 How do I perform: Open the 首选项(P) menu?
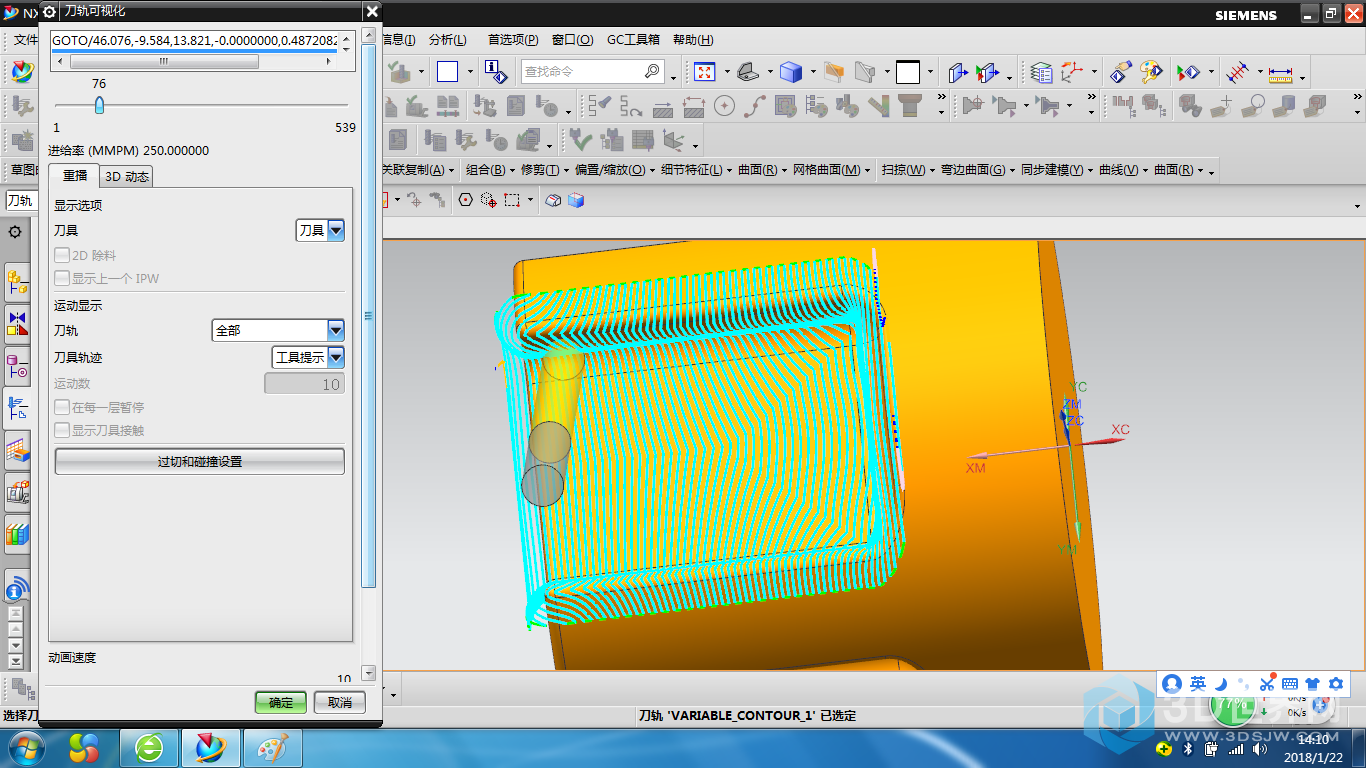(513, 40)
